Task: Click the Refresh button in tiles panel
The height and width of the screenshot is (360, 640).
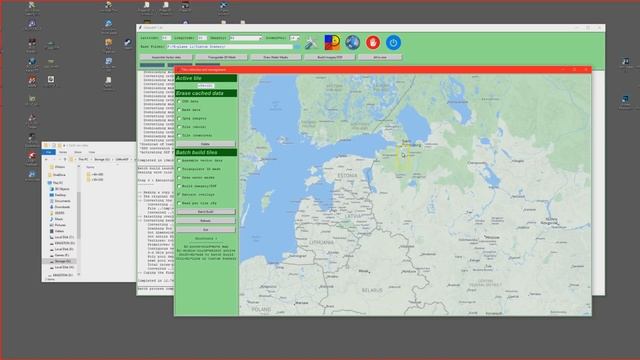Action: tap(205, 221)
